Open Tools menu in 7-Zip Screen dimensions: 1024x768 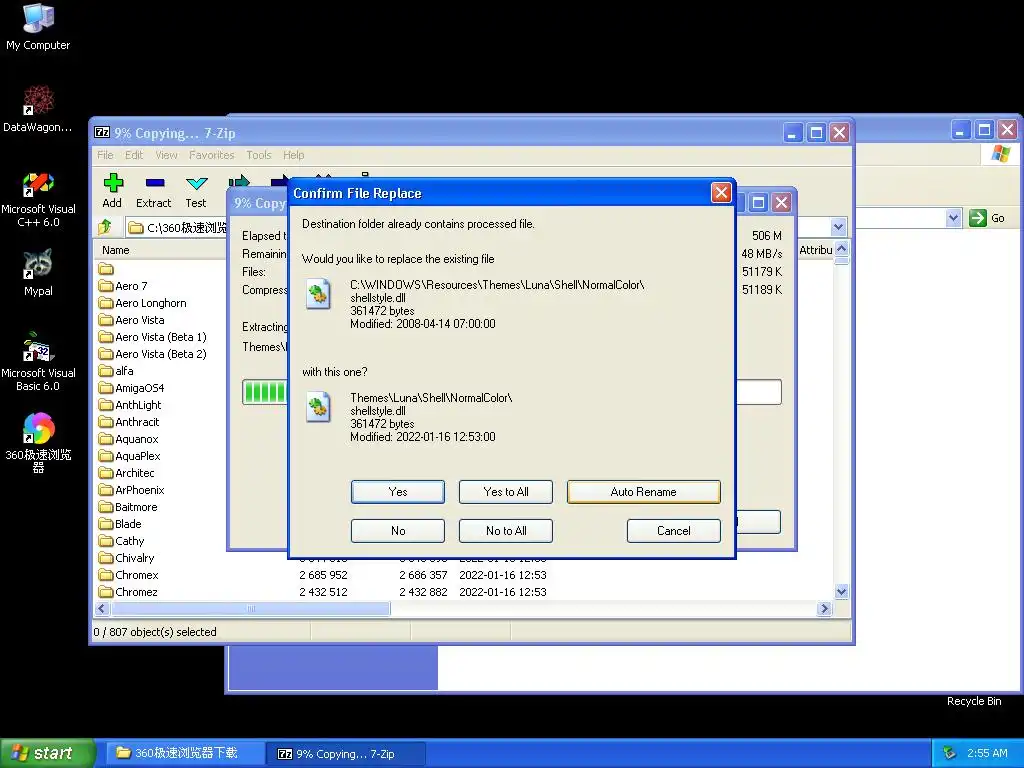(x=259, y=155)
